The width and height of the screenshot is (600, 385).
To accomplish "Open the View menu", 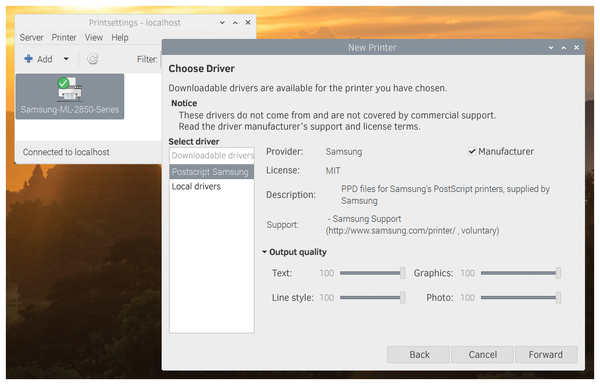I will tap(94, 38).
